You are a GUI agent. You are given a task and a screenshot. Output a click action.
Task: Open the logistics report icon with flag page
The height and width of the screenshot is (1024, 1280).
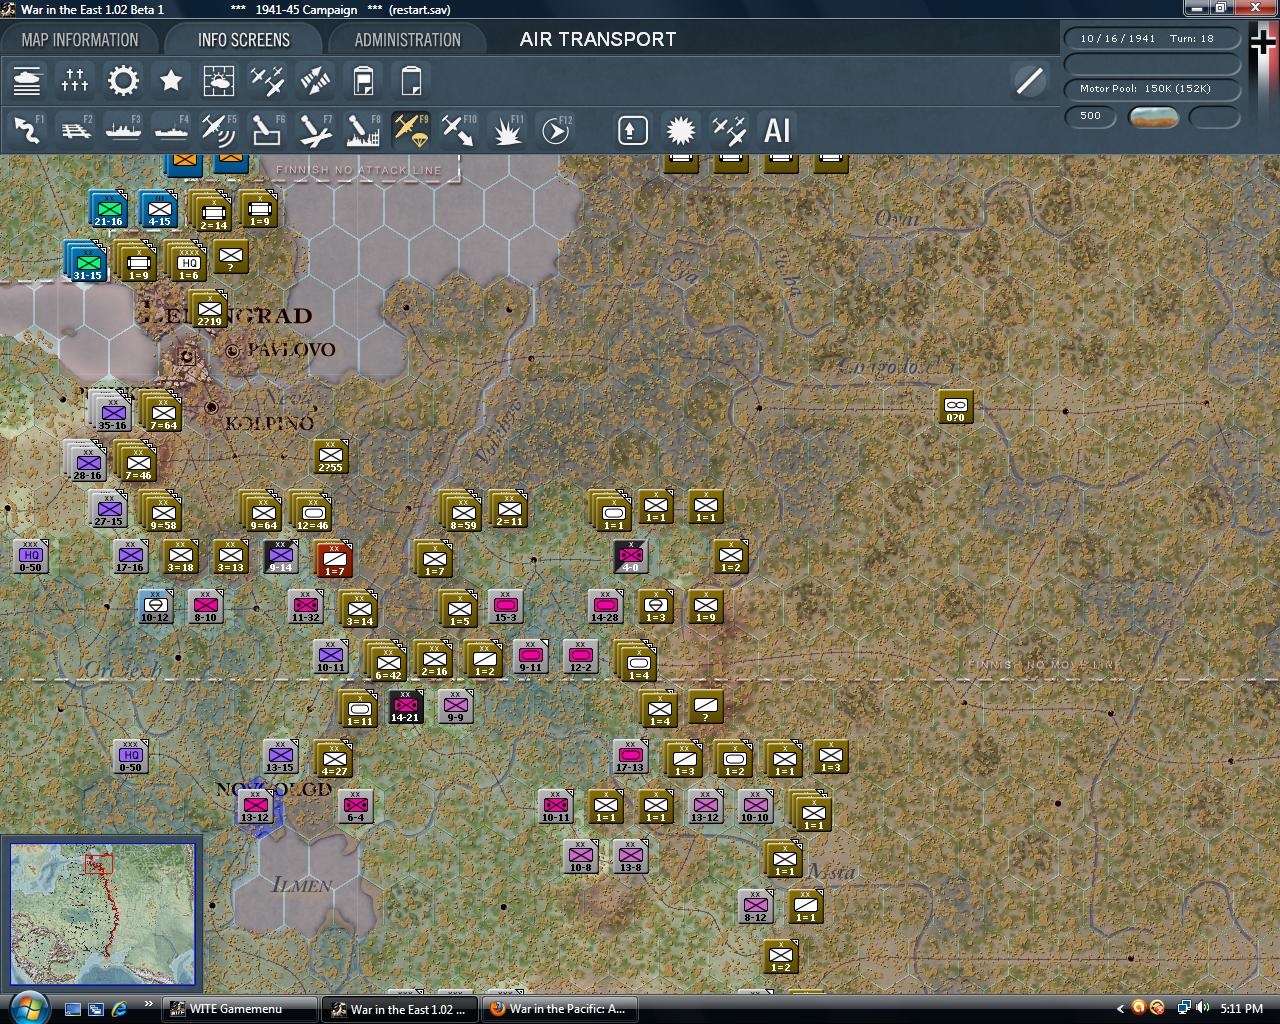pyautogui.click(x=363, y=81)
